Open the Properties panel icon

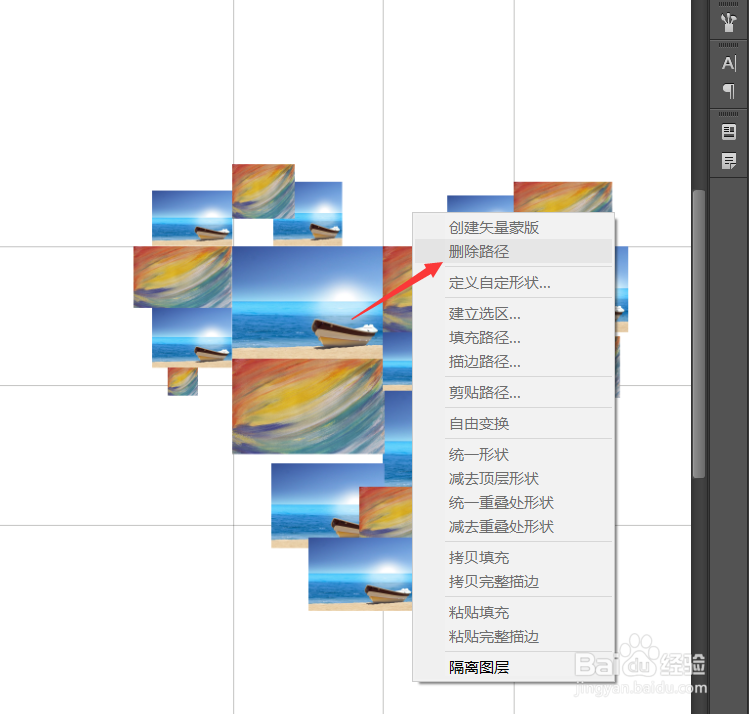point(728,132)
